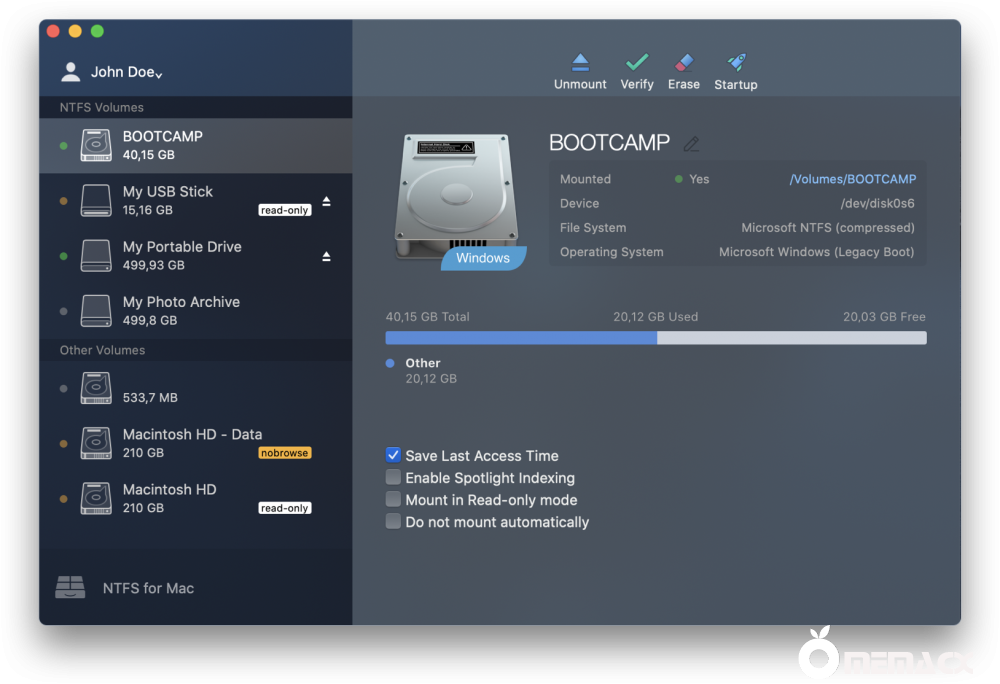The height and width of the screenshot is (684, 1000).
Task: Click the Erase toolbar icon
Action: coord(684,63)
